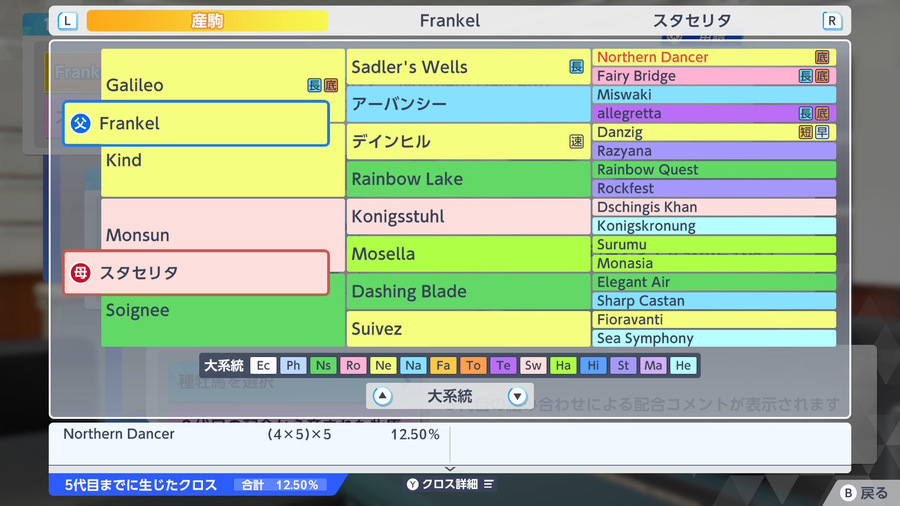Click the To lineage color swatch
900x506 pixels.
click(x=473, y=365)
